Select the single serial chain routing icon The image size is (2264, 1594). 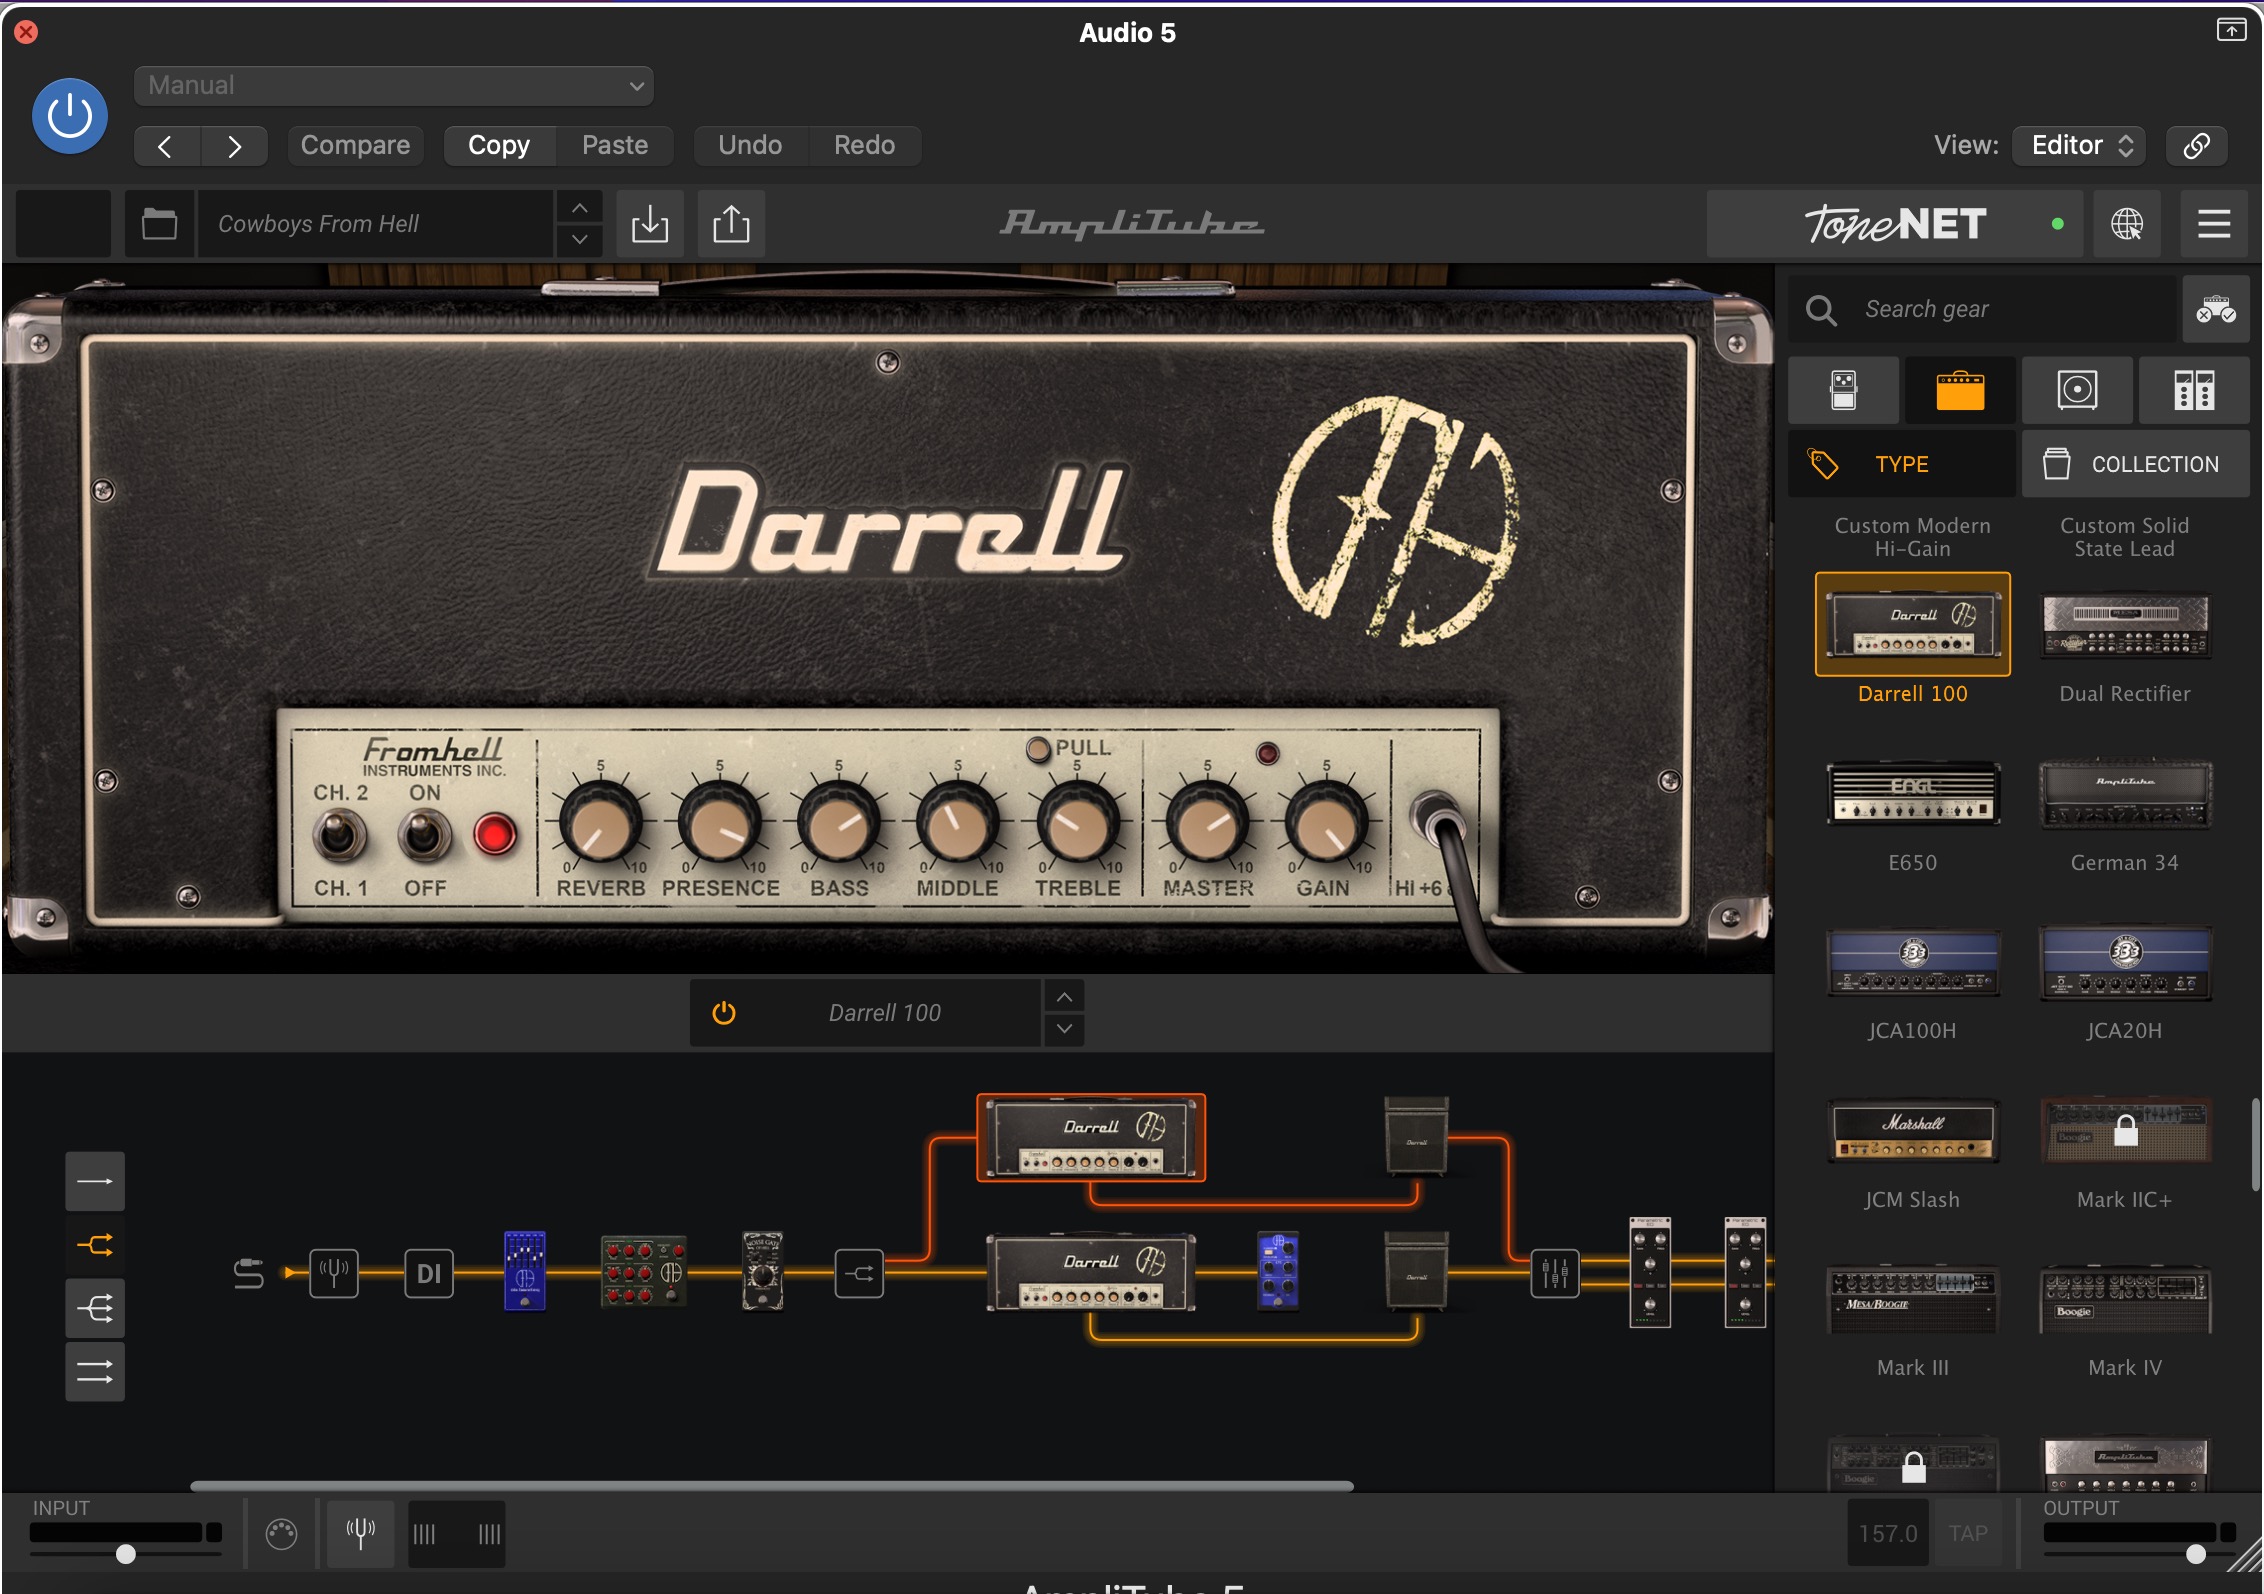[95, 1181]
